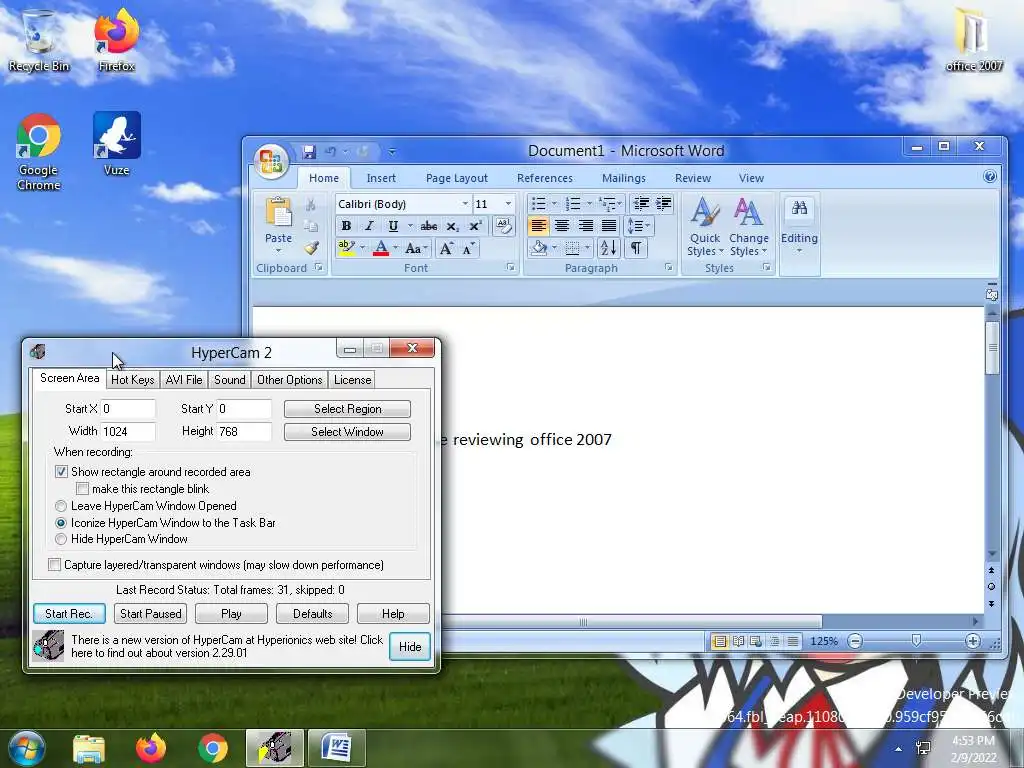Screen dimensions: 1024x768
Task: Open the Page Layout ribbon tab
Action: (x=456, y=178)
